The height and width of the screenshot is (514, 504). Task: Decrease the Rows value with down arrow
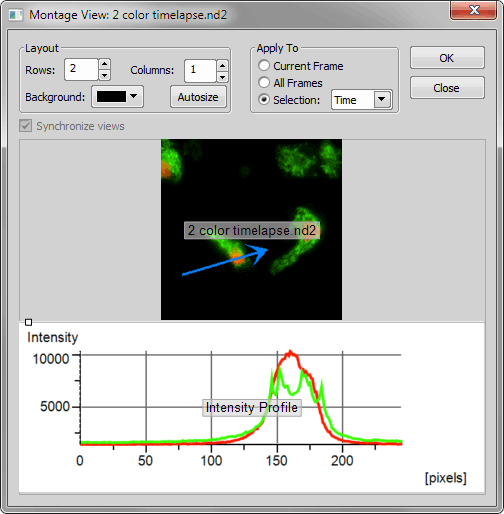[x=105, y=75]
